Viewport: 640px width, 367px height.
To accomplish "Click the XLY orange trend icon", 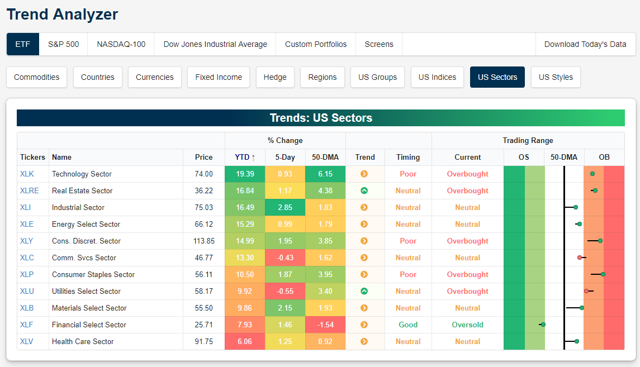I will pyautogui.click(x=364, y=241).
